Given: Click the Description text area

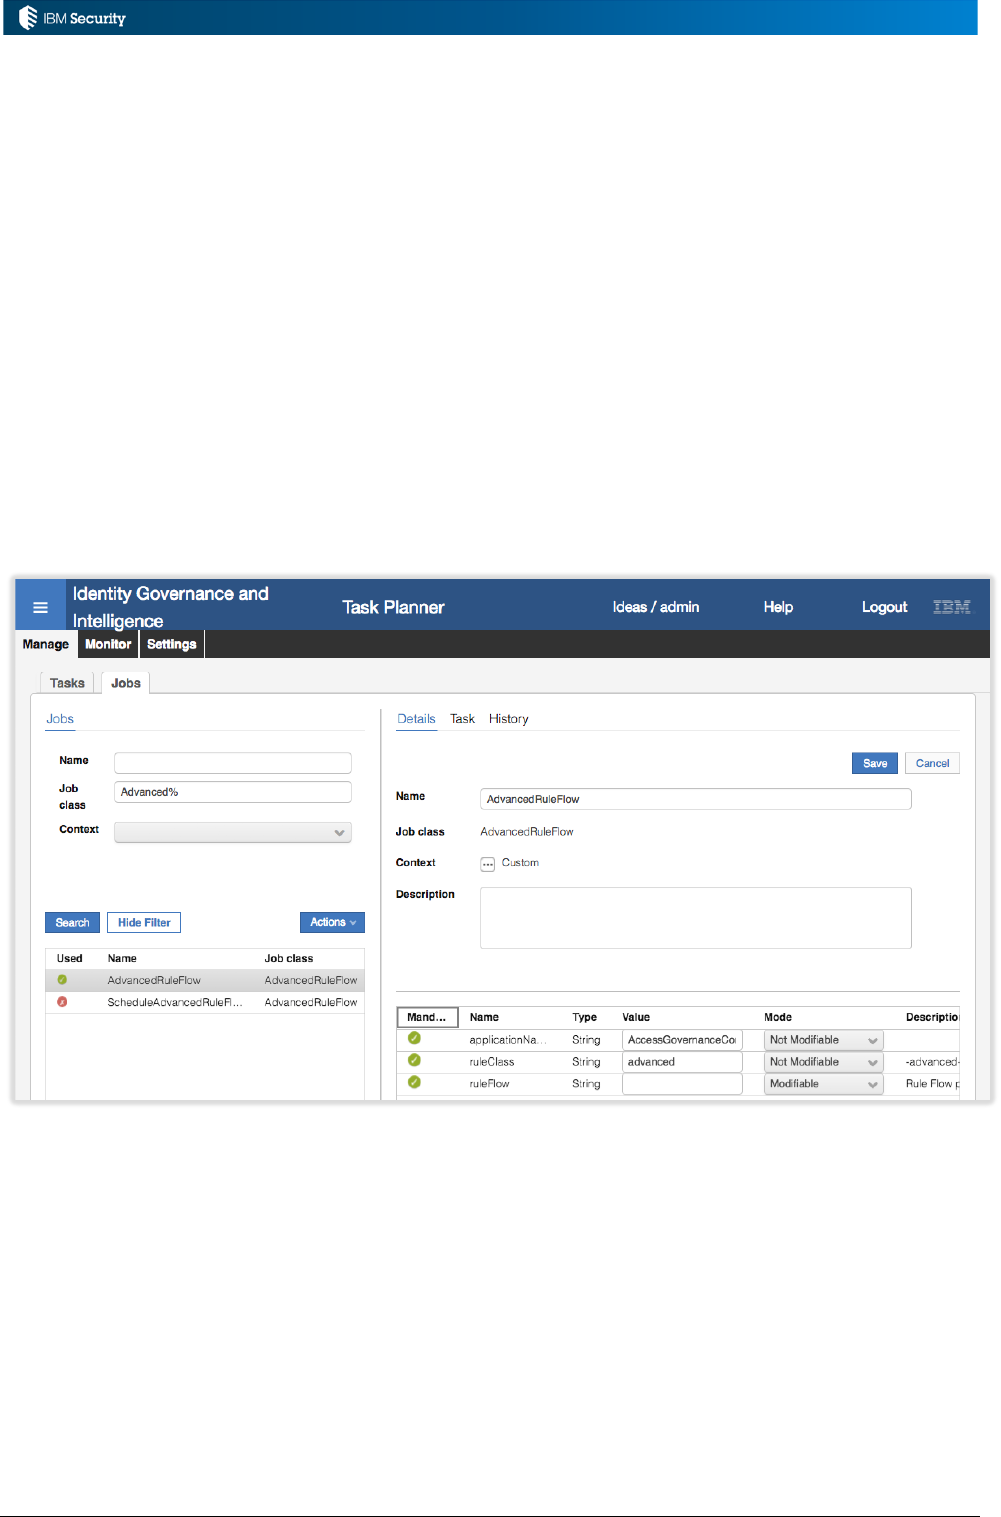Looking at the screenshot, I should tap(696, 918).
